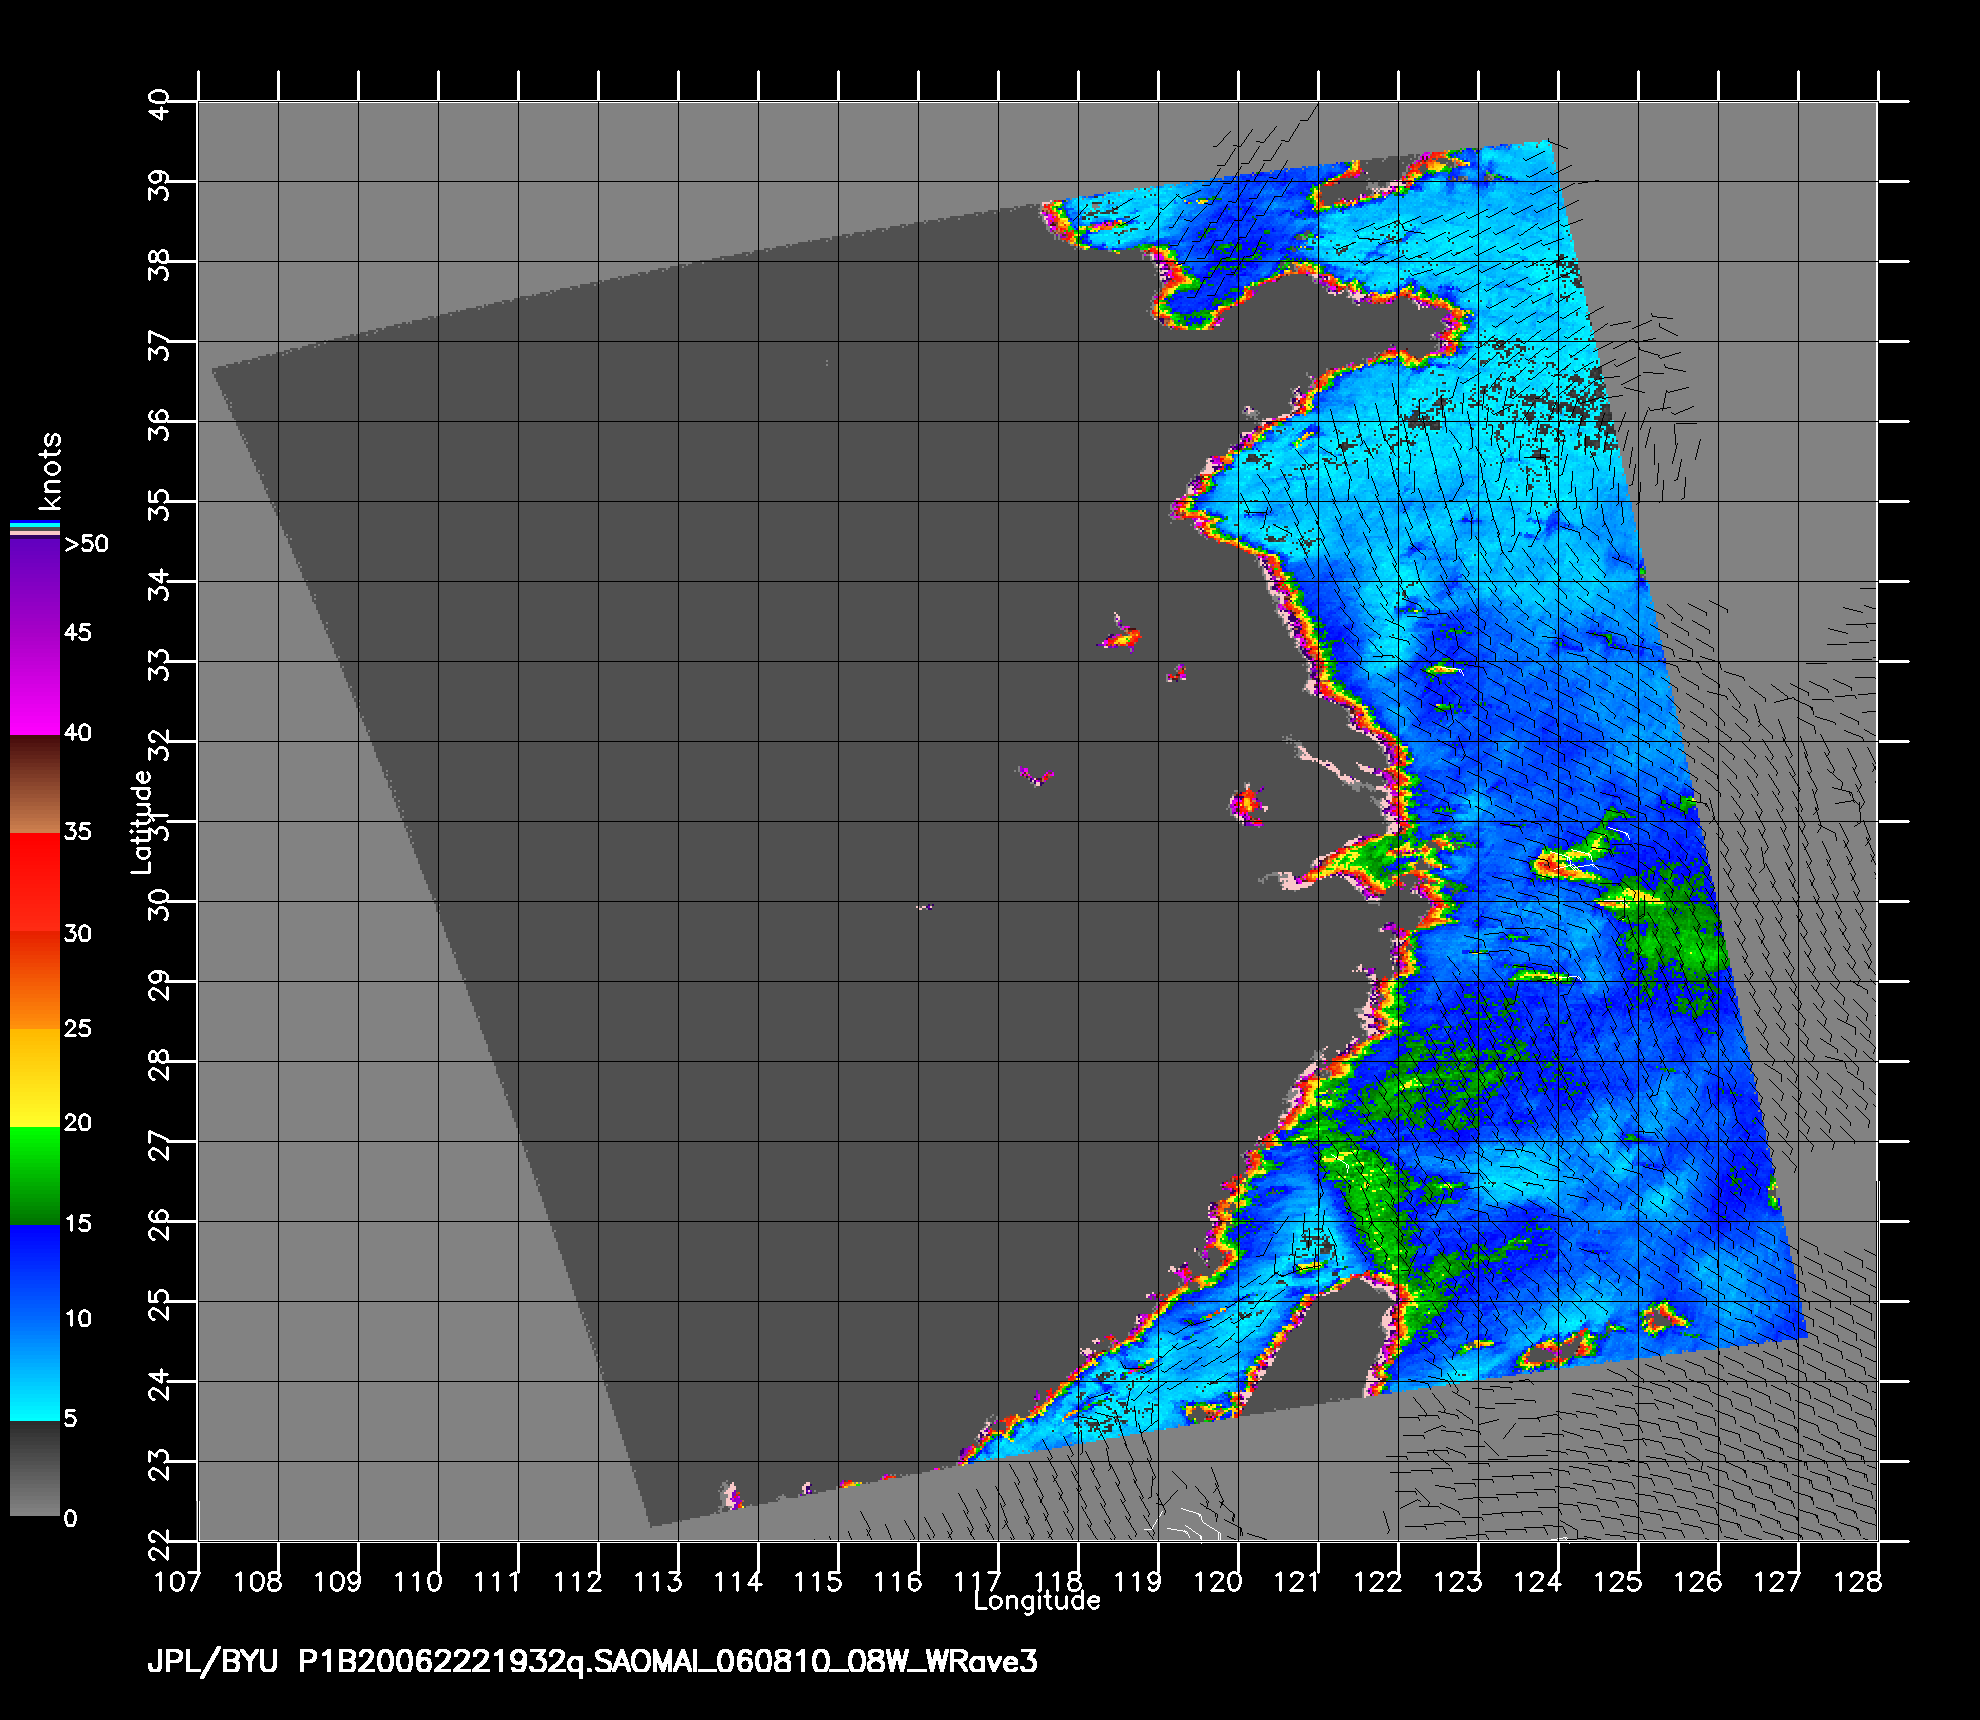Click longitude tick label '124'
The image size is (1980, 1720).
click(1538, 1581)
